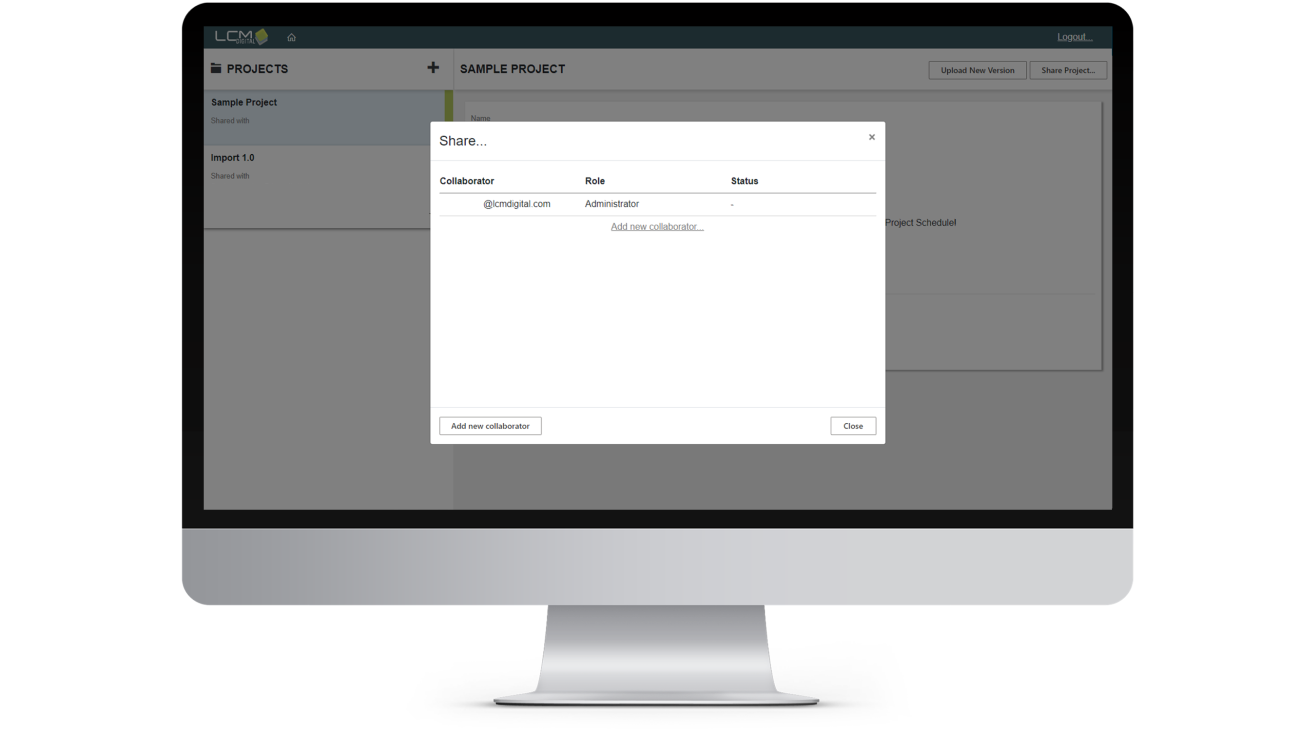The height and width of the screenshot is (731, 1300).
Task: Click the LCM Digital logo
Action: 241,37
